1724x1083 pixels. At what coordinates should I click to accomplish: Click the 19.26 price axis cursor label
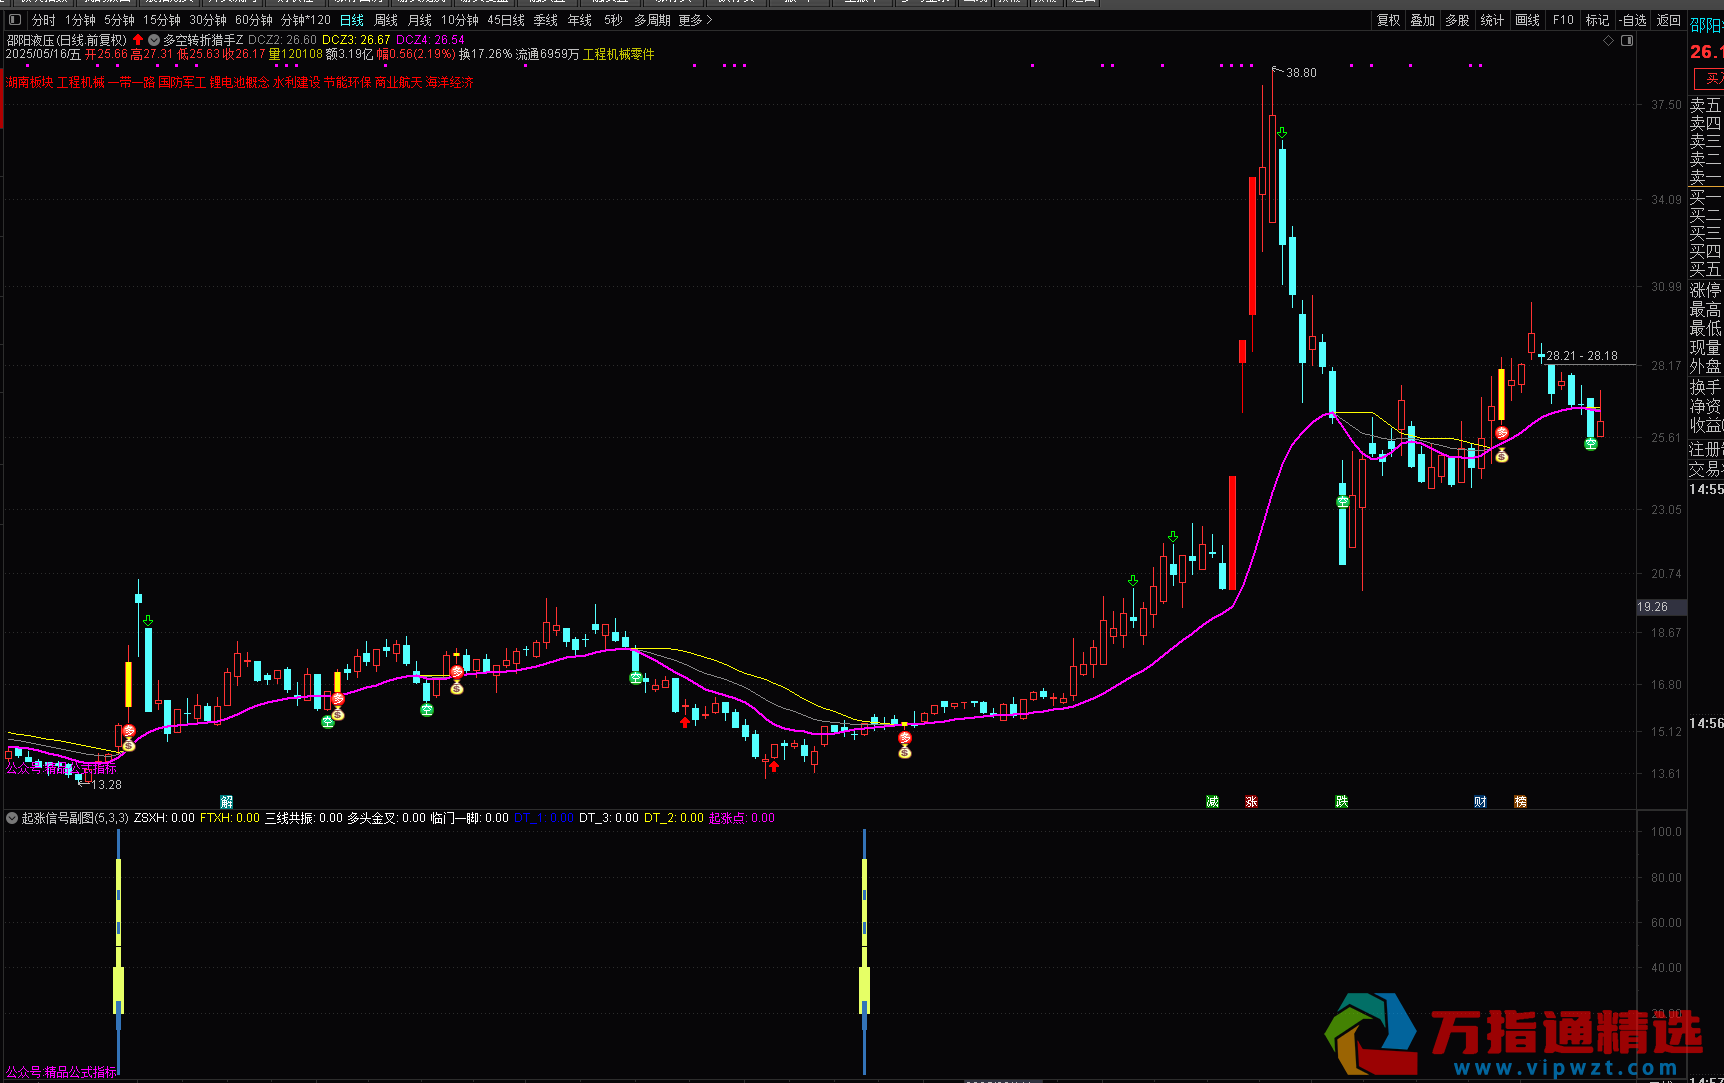(x=1660, y=607)
